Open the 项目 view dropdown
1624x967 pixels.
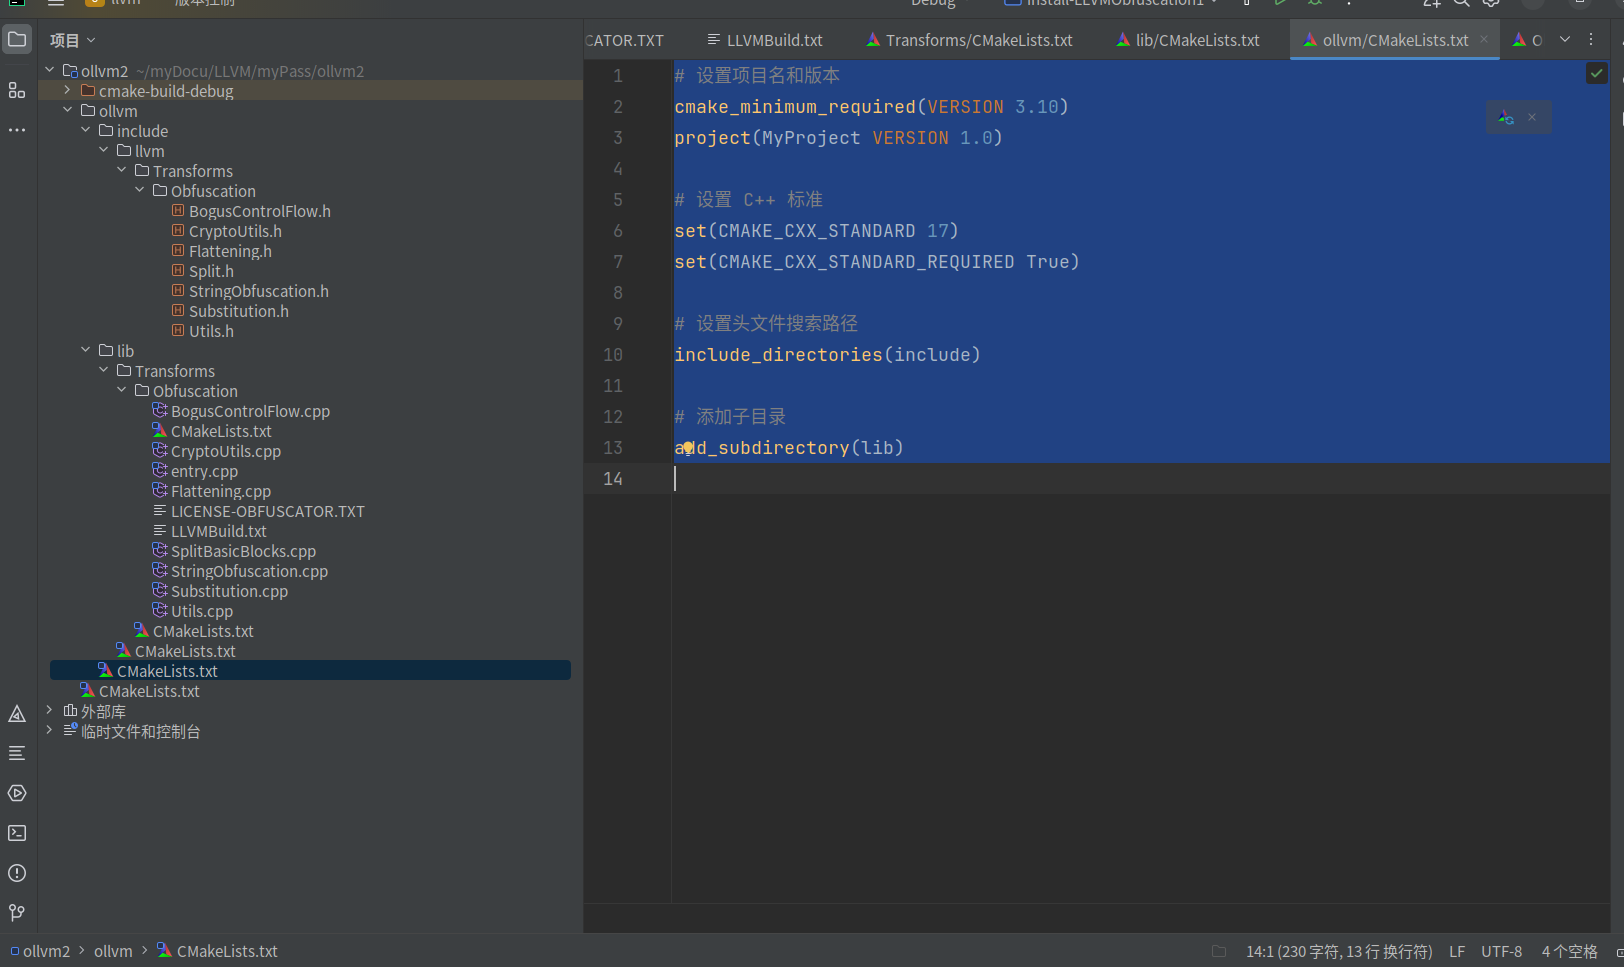coord(73,41)
